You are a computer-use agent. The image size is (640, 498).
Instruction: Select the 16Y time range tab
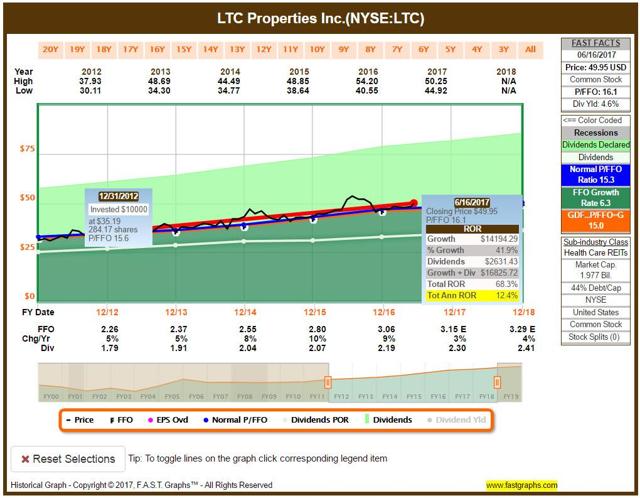157,50
